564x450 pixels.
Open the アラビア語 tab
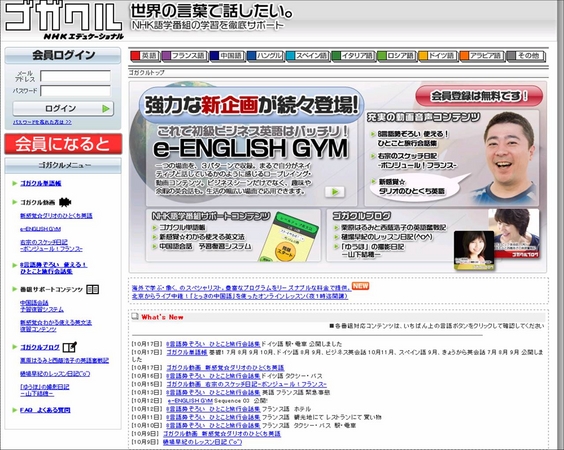(x=481, y=56)
